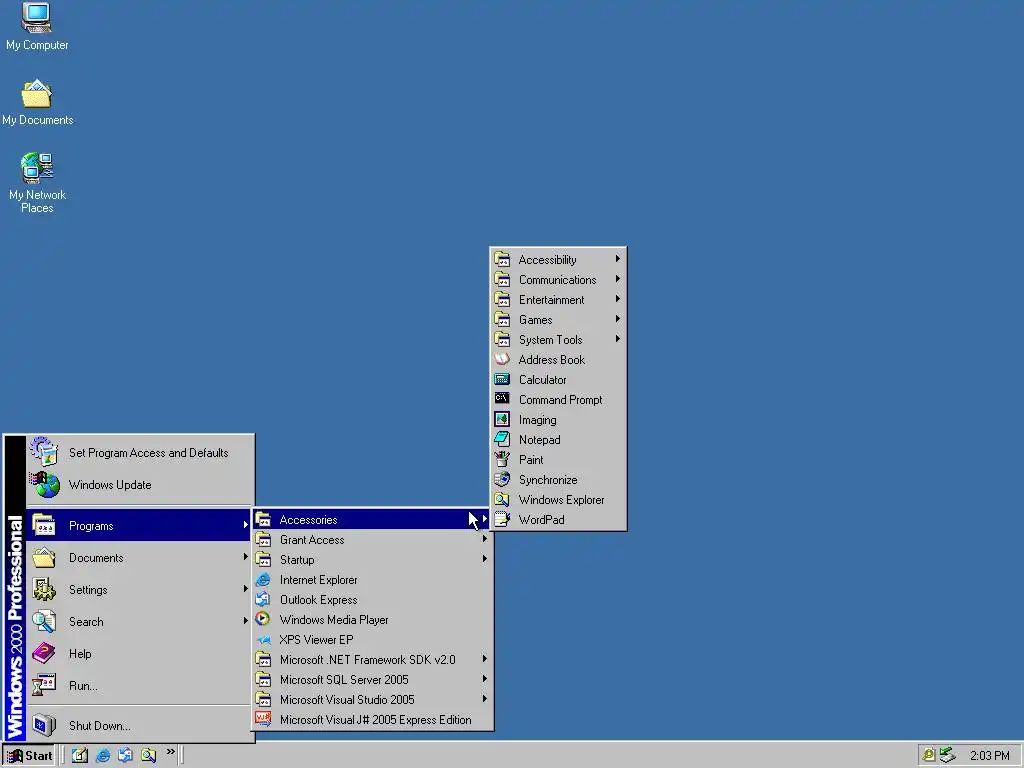The height and width of the screenshot is (768, 1024).
Task: Click the Windows Update globe icon
Action: point(44,485)
